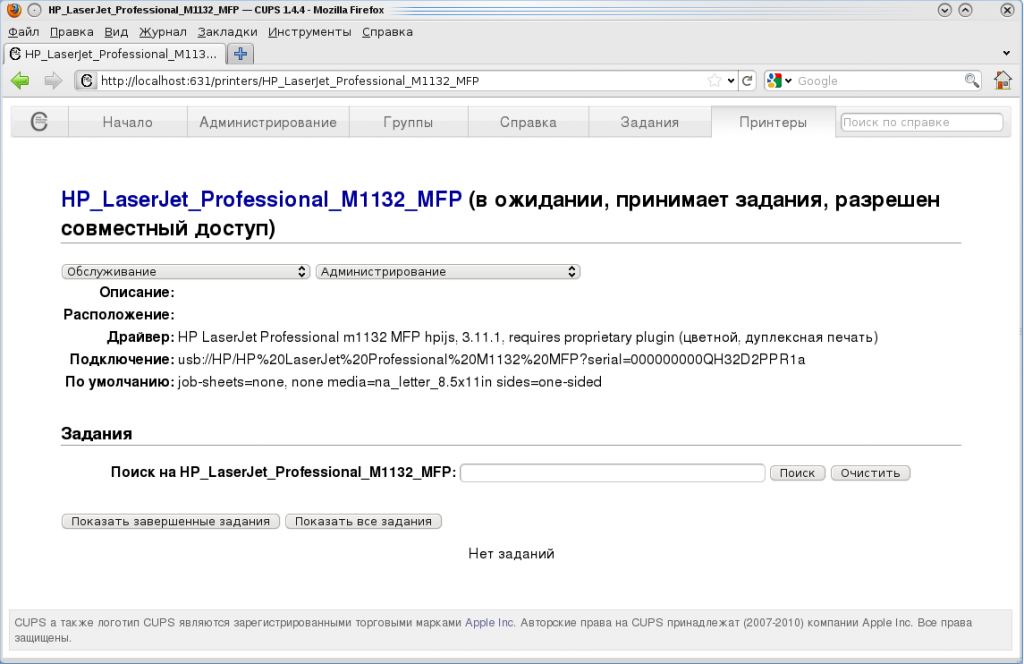Click the Firefox icon in the title bar
Screen dimensions: 1024x664
pyautogui.click(x=14, y=10)
